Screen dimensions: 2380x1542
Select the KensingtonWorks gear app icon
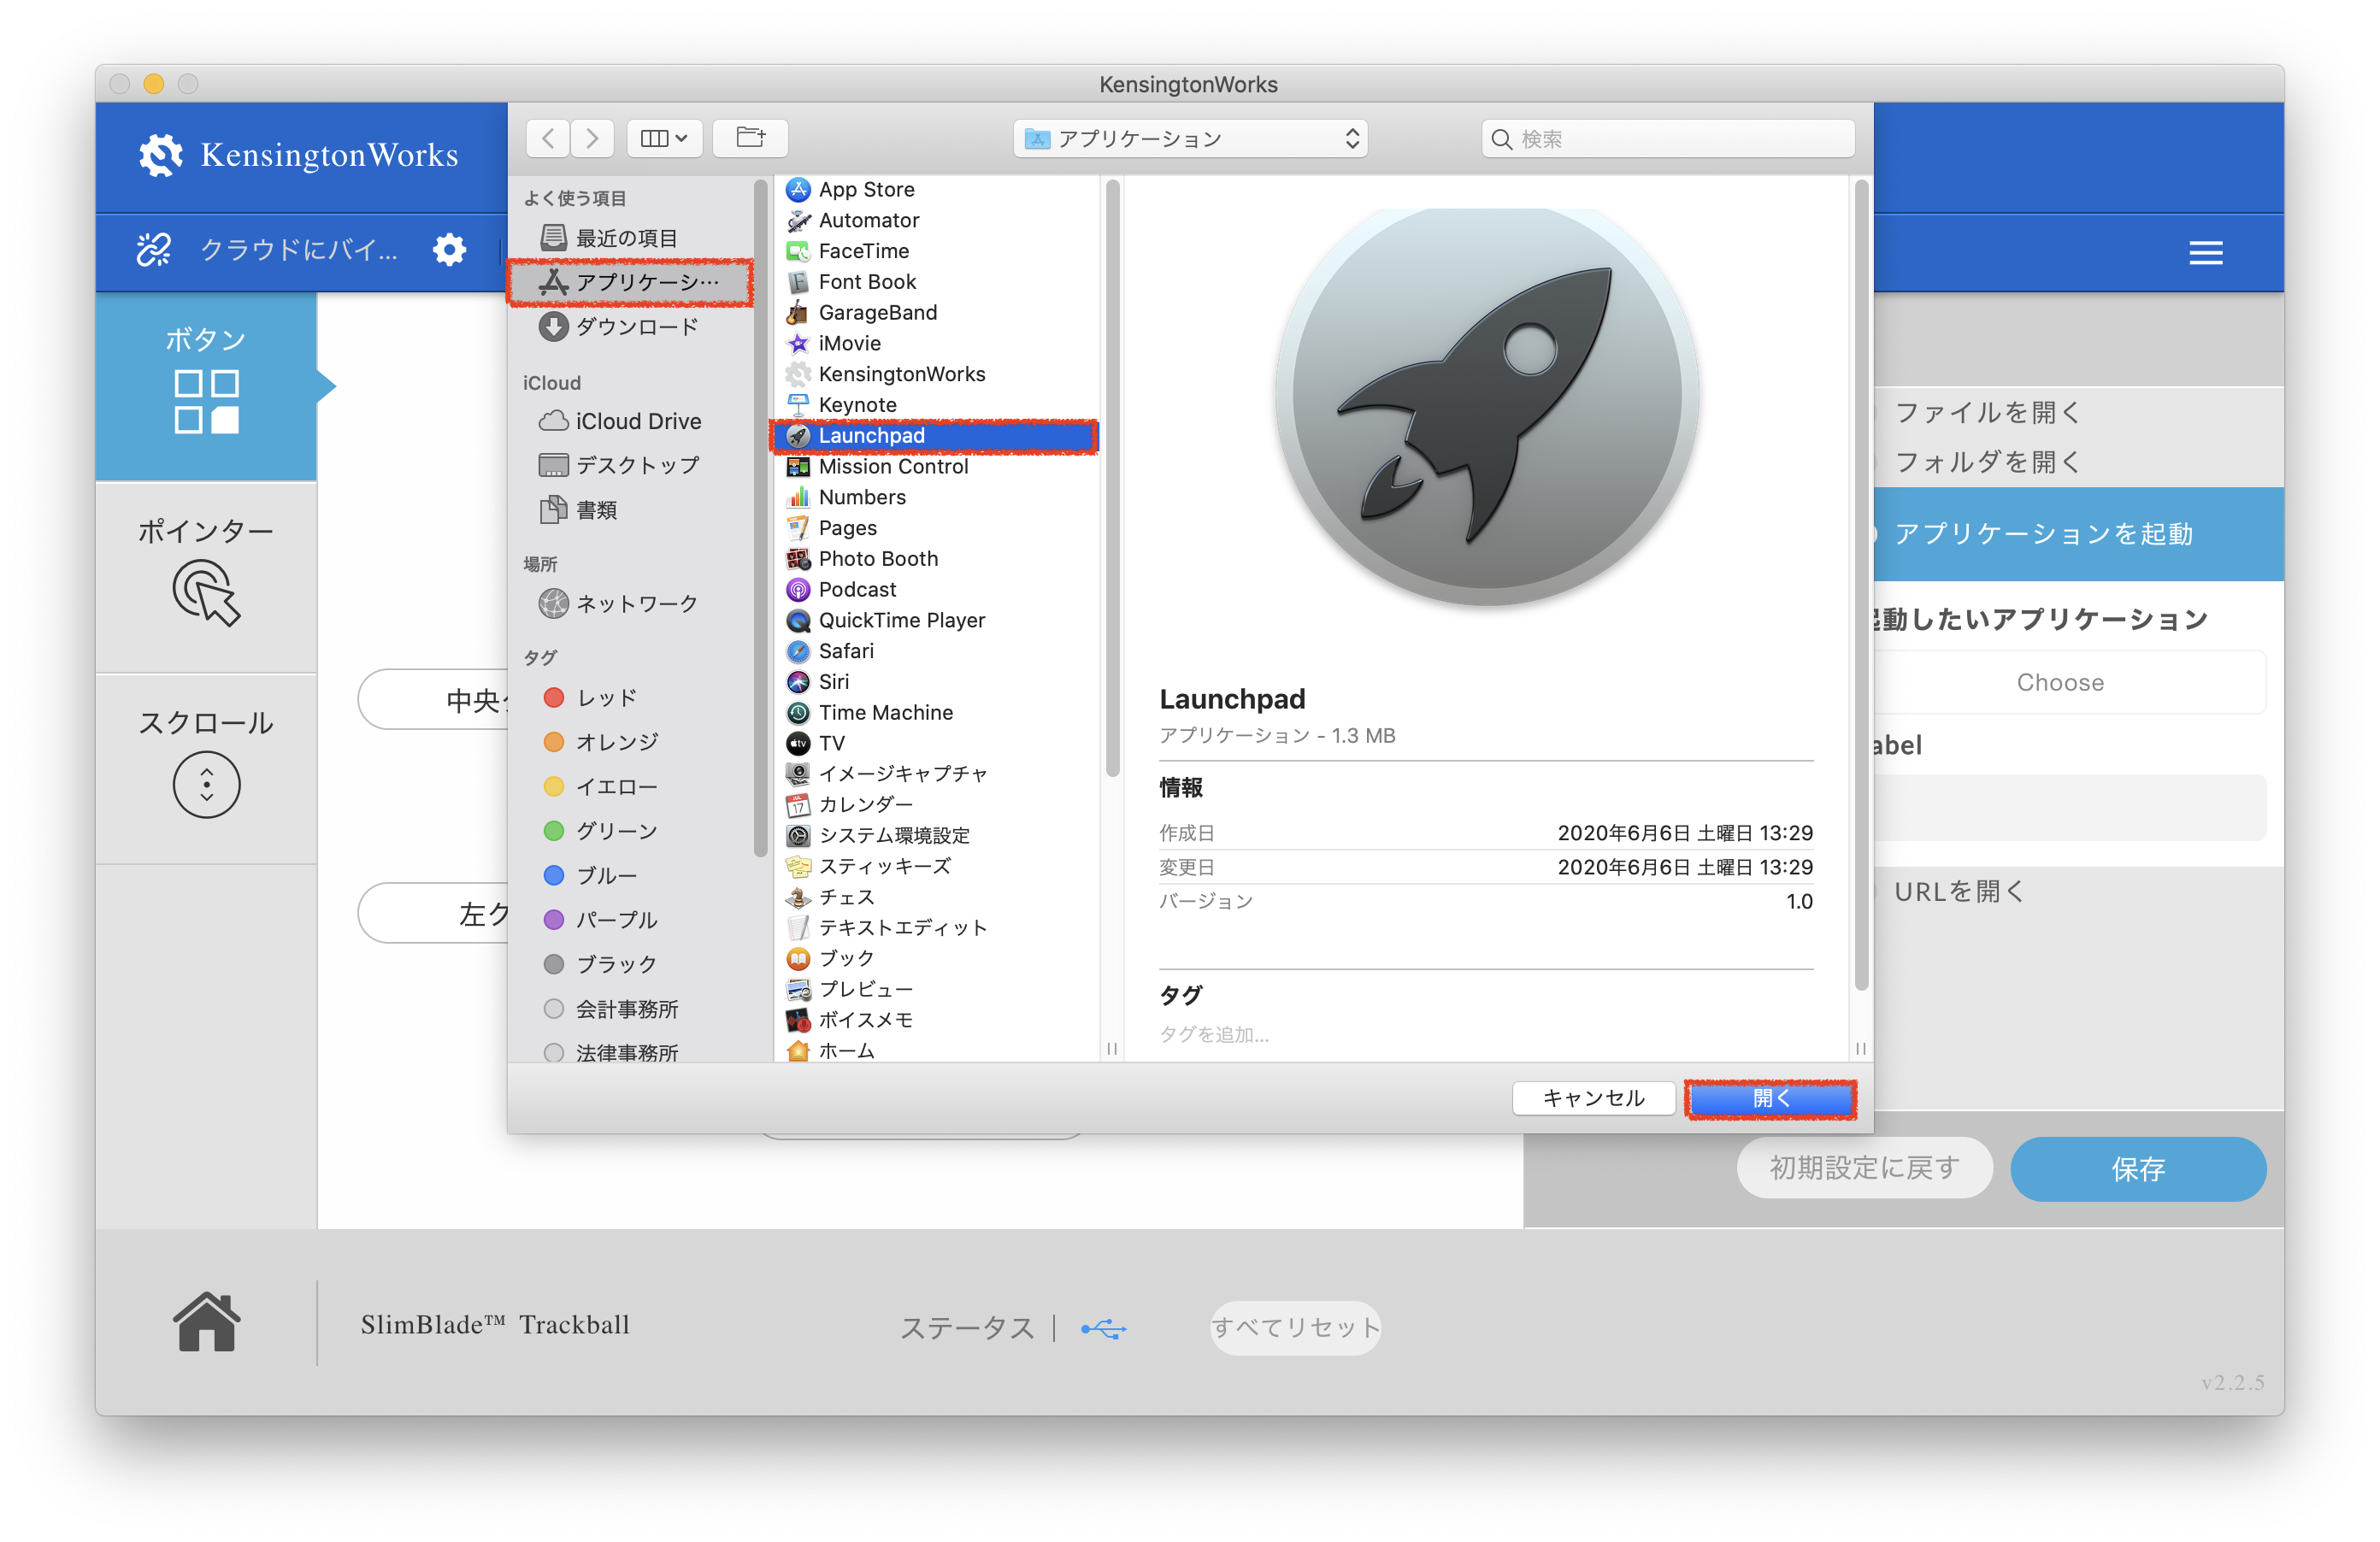click(x=797, y=374)
